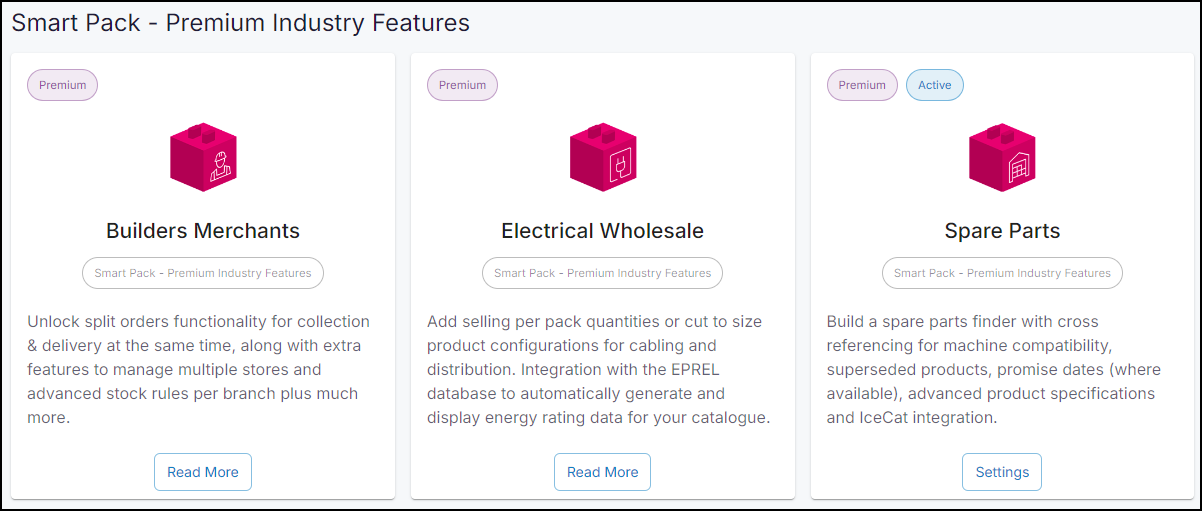Click the Premium badge on Builders Merchants card
The image size is (1202, 511).
63,85
